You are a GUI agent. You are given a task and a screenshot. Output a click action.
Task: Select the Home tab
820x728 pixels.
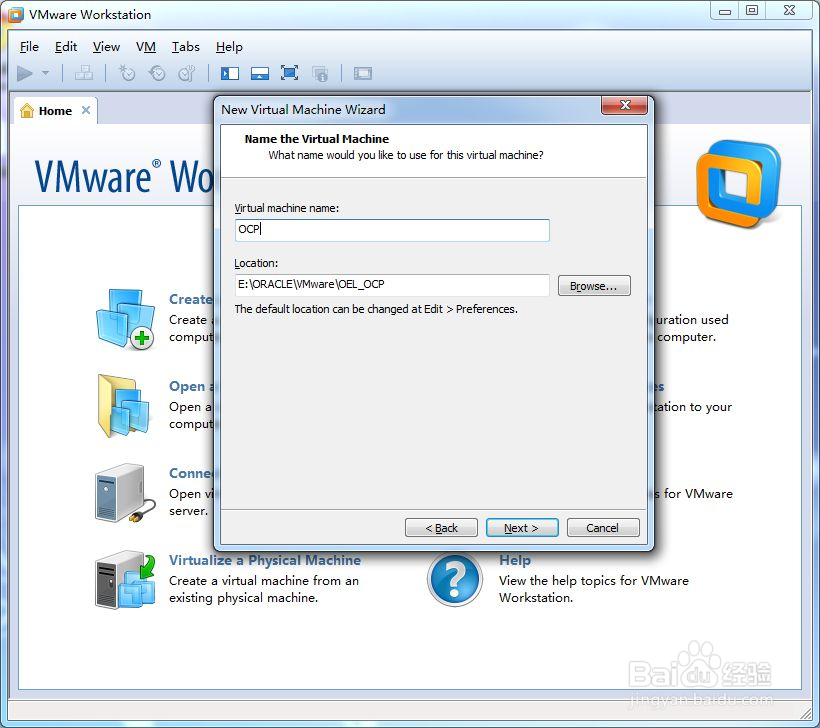click(55, 111)
